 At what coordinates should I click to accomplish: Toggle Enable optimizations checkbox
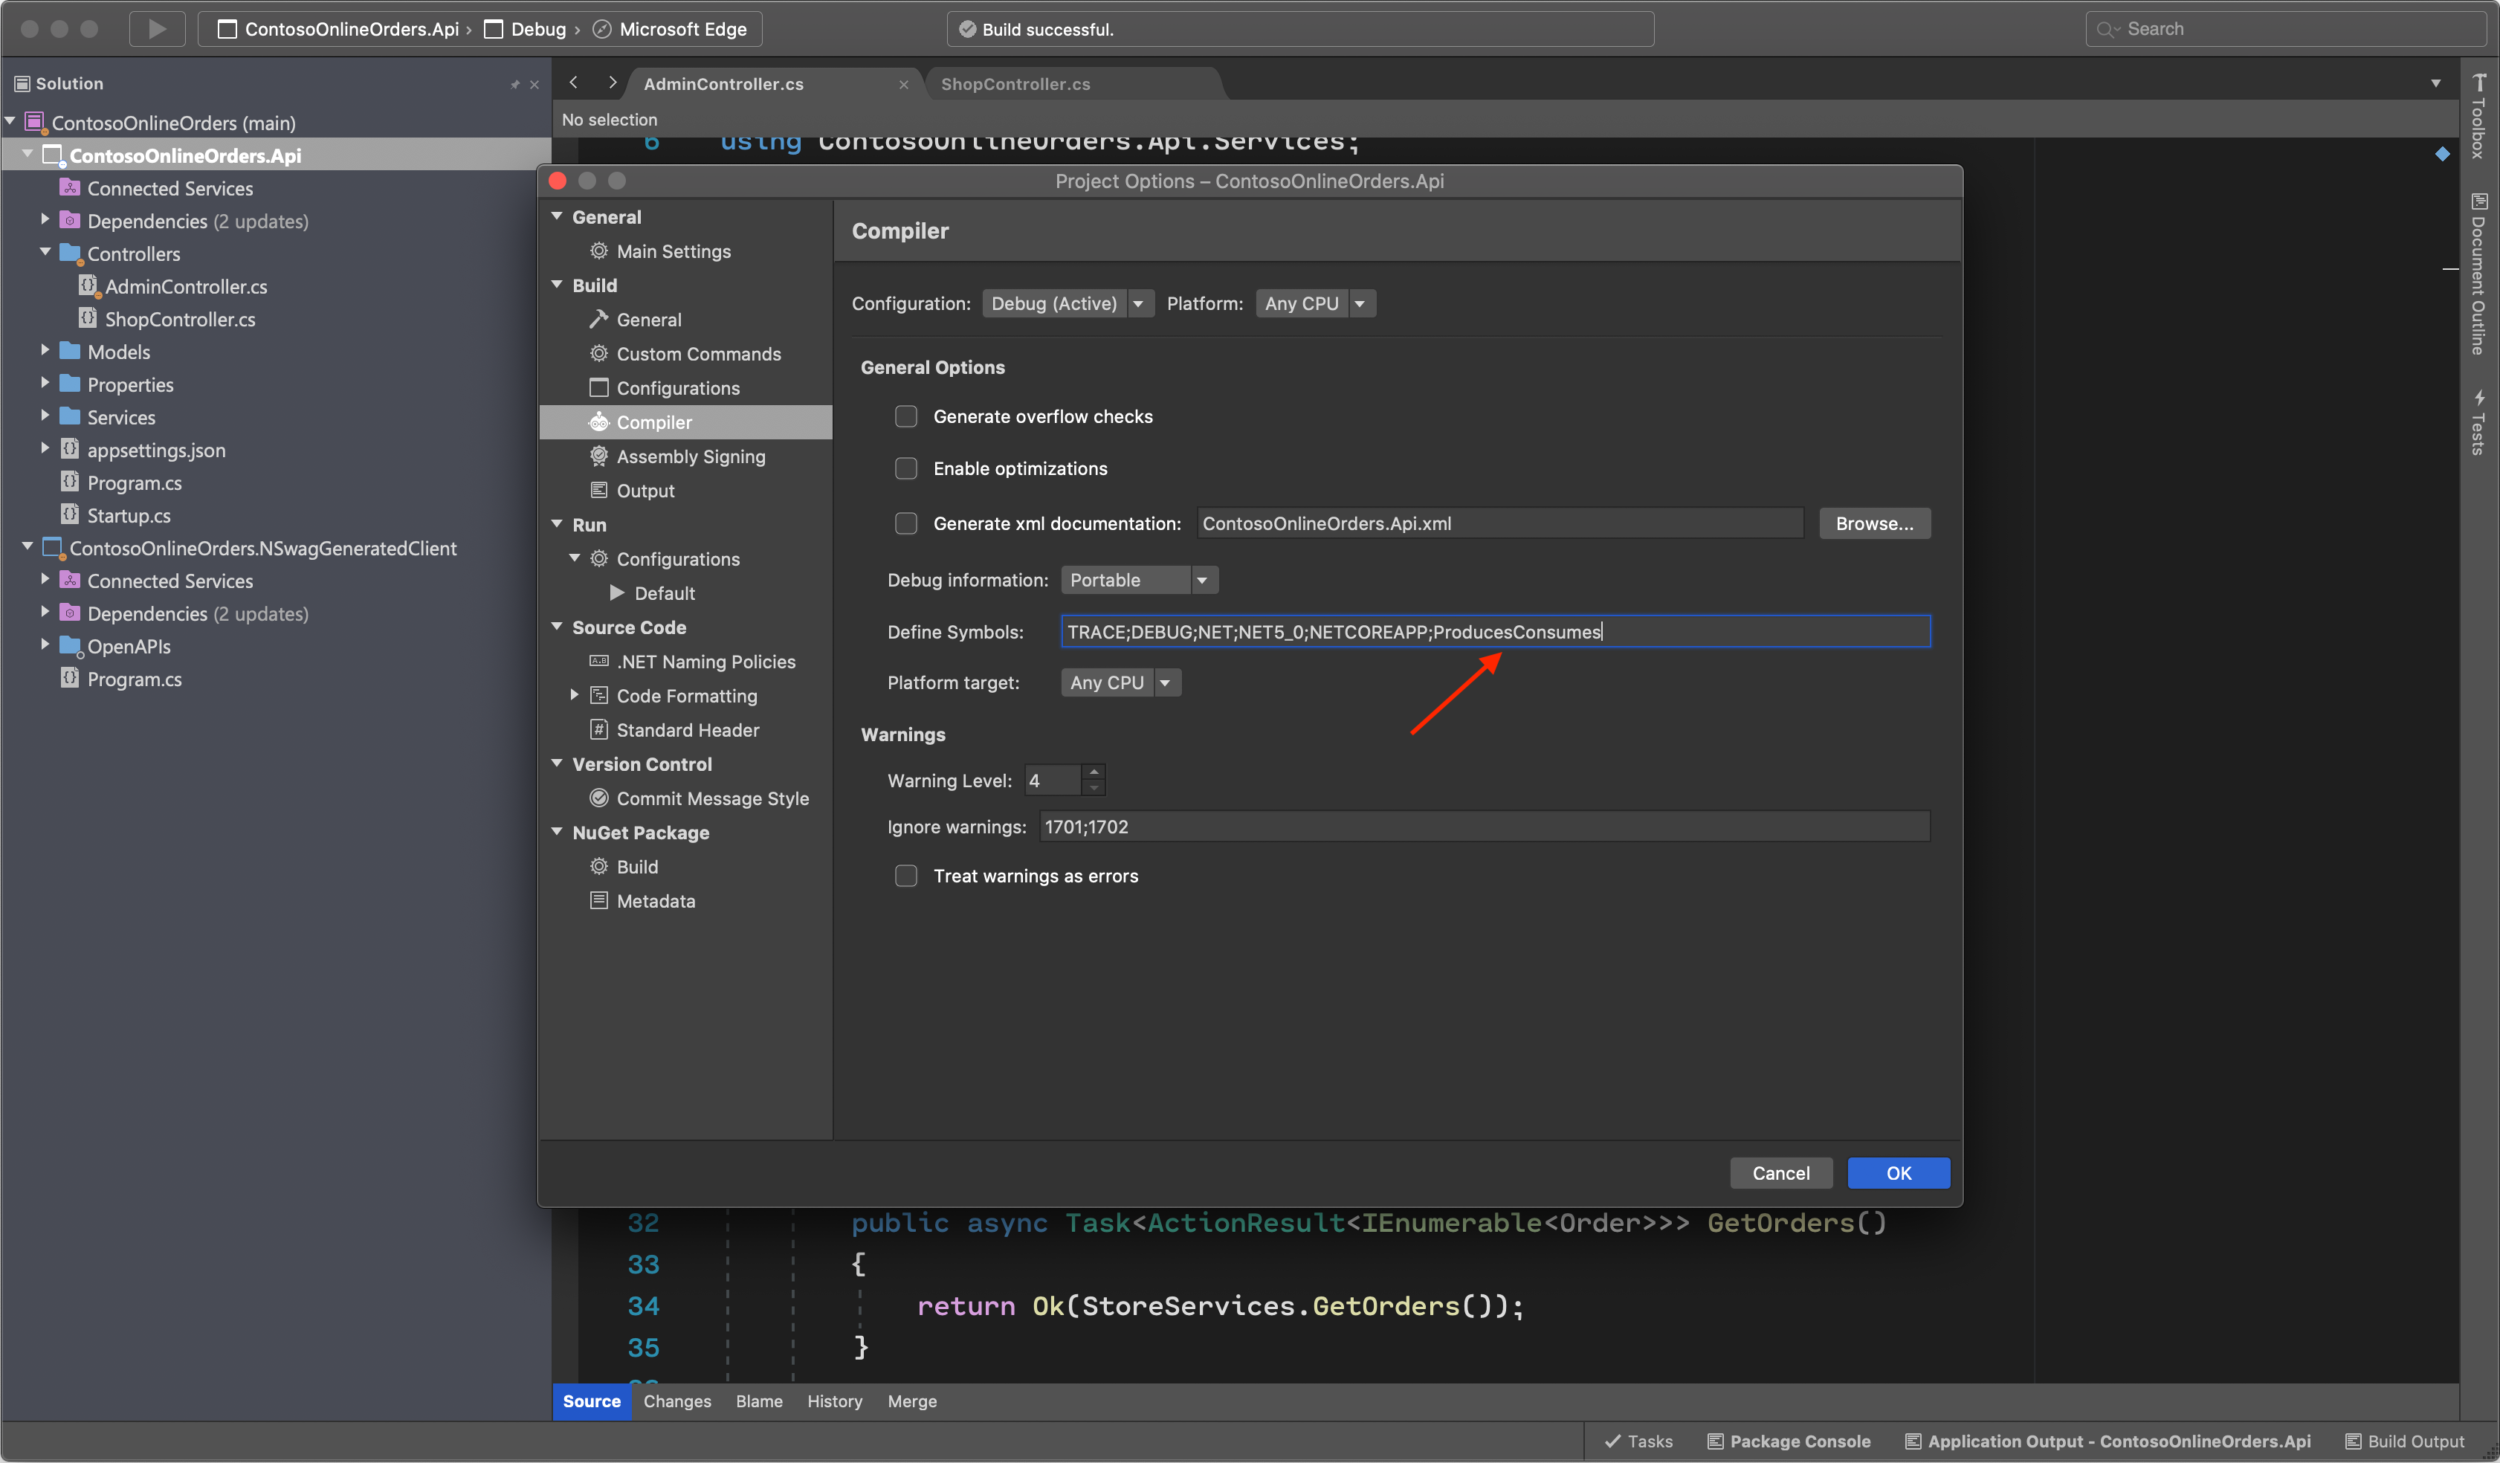[906, 469]
